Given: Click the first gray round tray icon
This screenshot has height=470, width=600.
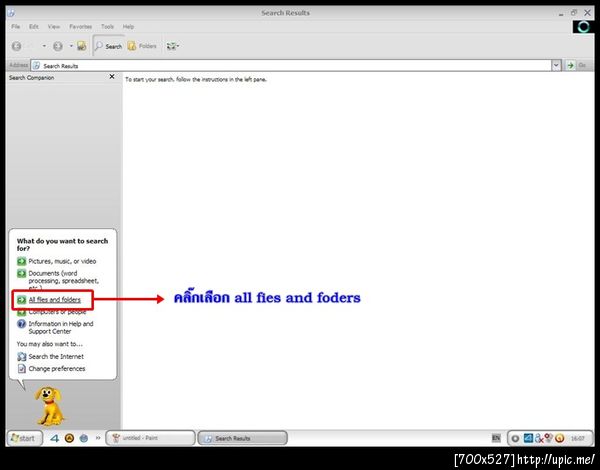Looking at the screenshot, I should 515,439.
